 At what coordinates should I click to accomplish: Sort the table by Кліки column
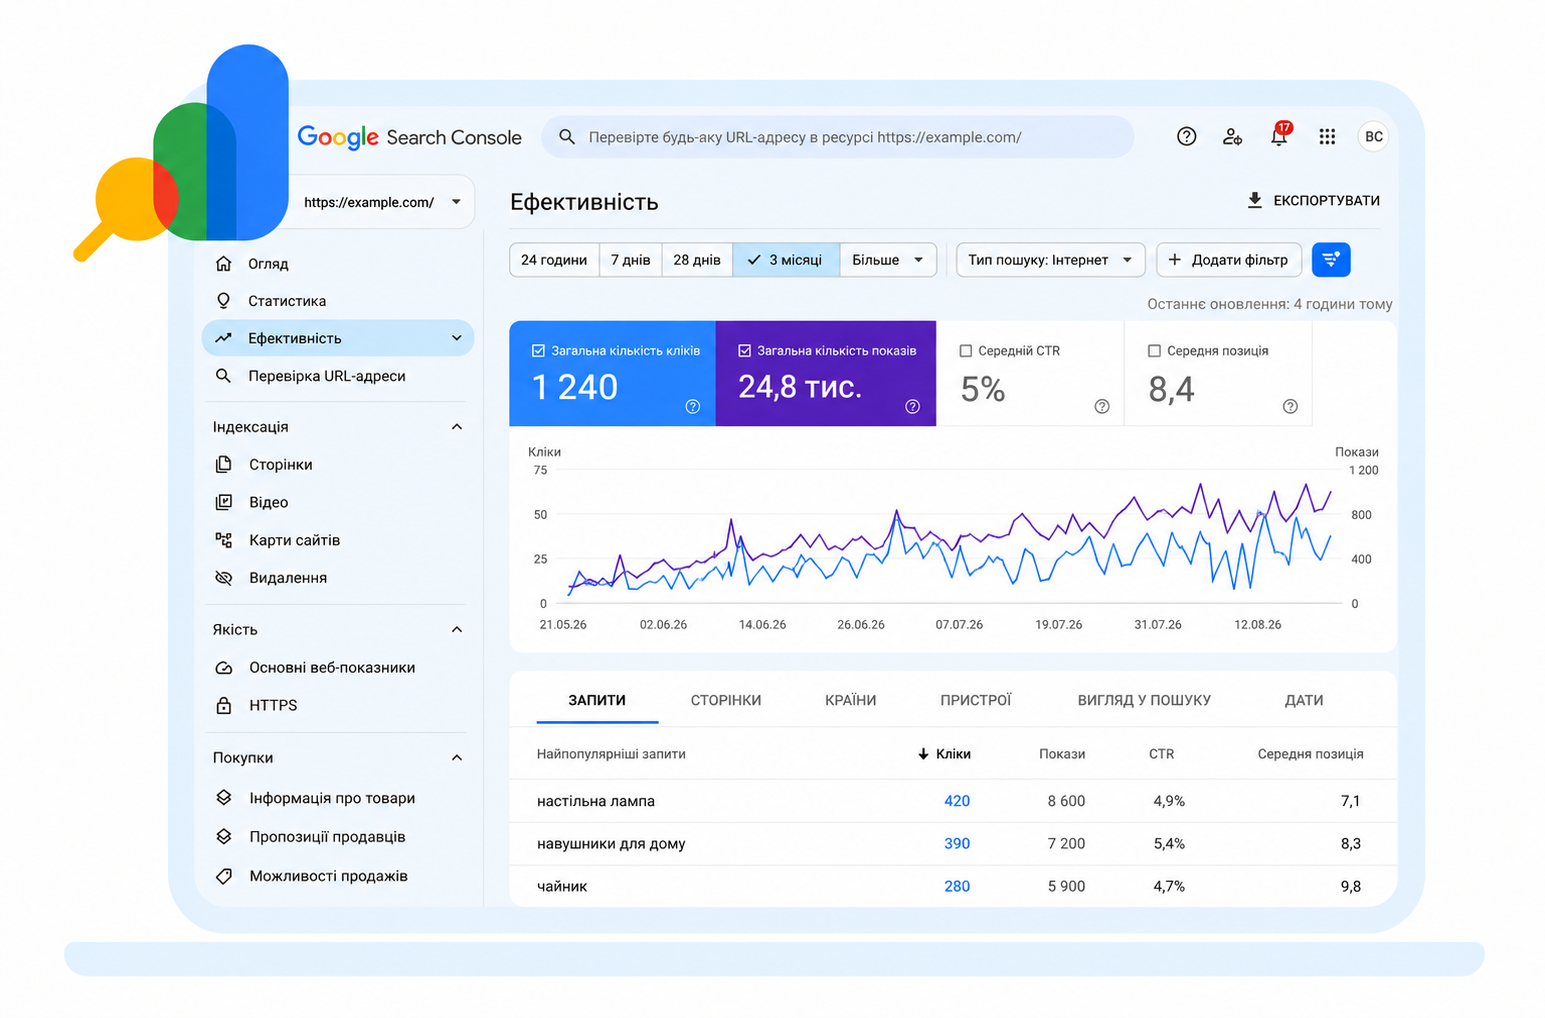(944, 754)
